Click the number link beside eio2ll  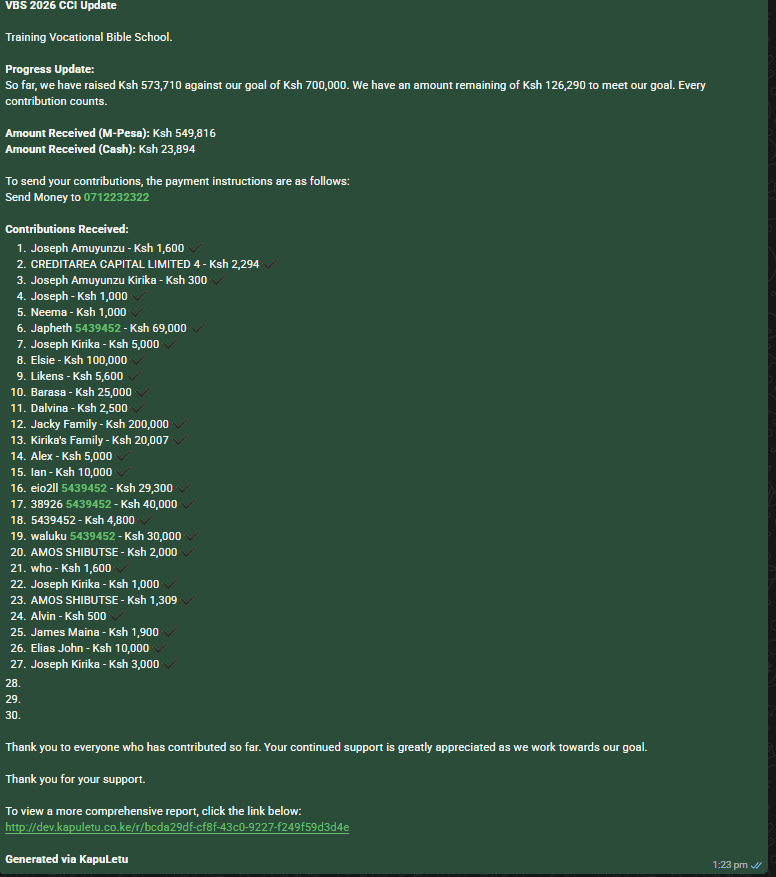(x=84, y=488)
